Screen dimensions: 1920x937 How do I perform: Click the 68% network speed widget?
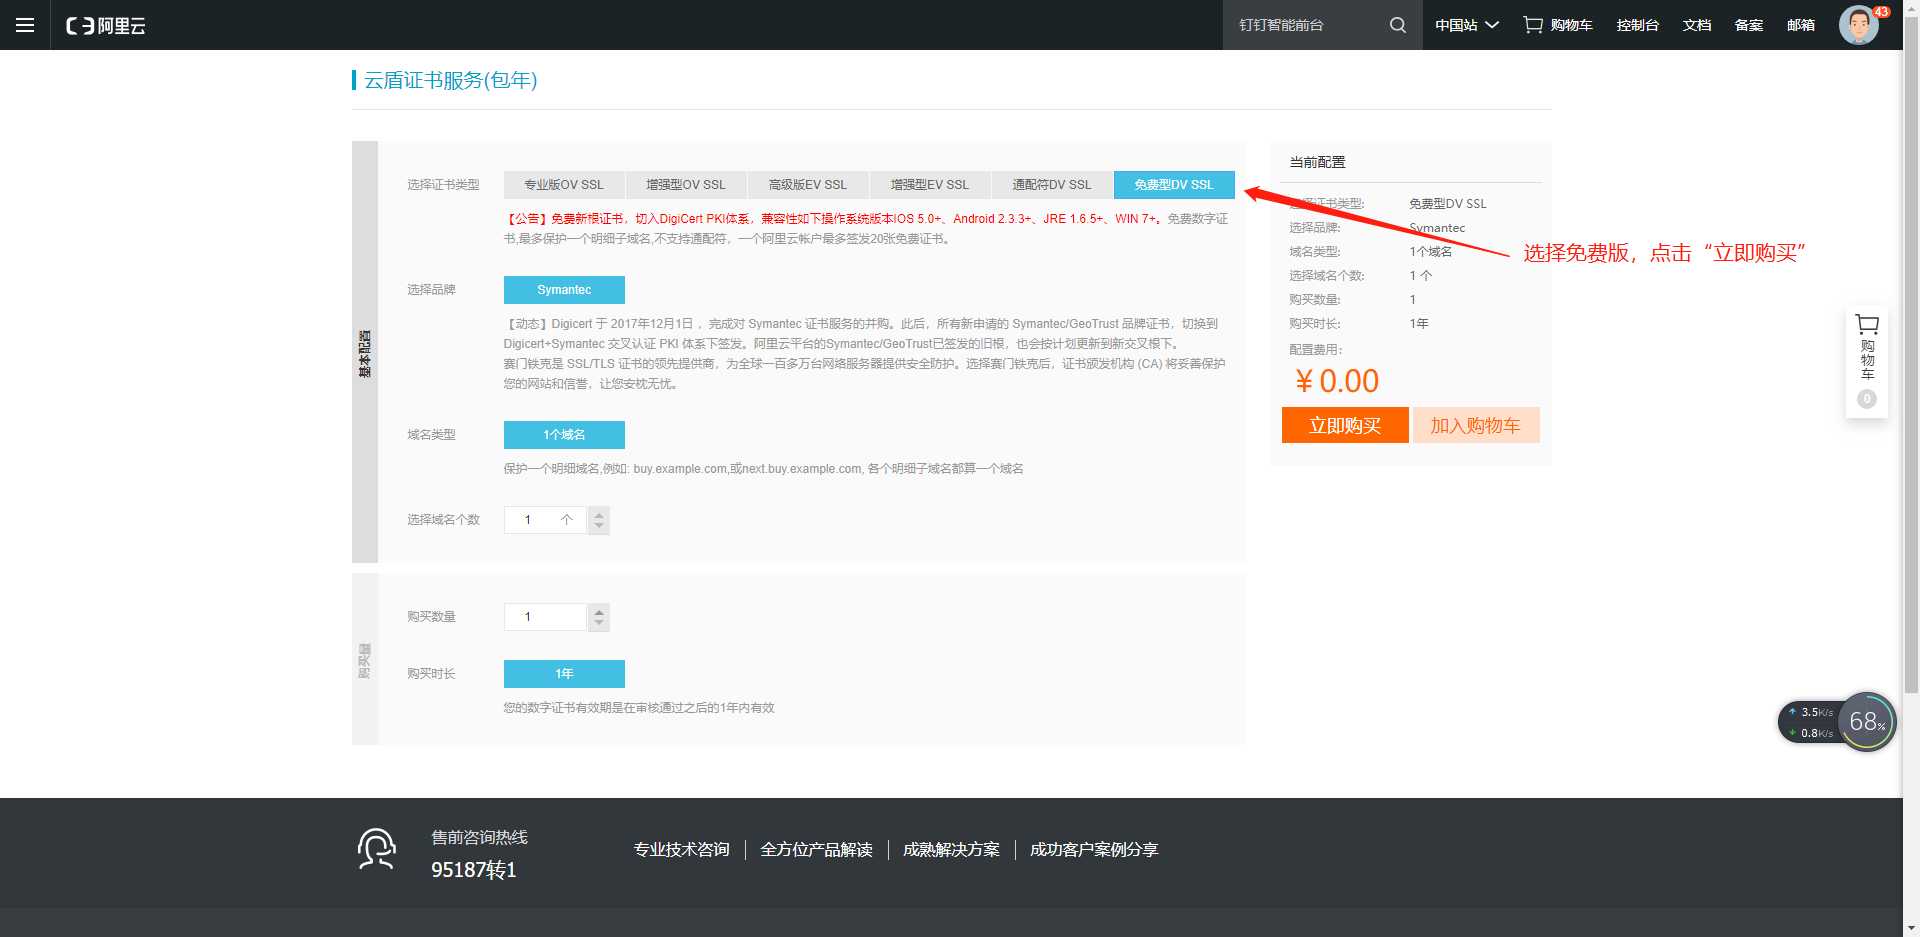click(x=1866, y=721)
